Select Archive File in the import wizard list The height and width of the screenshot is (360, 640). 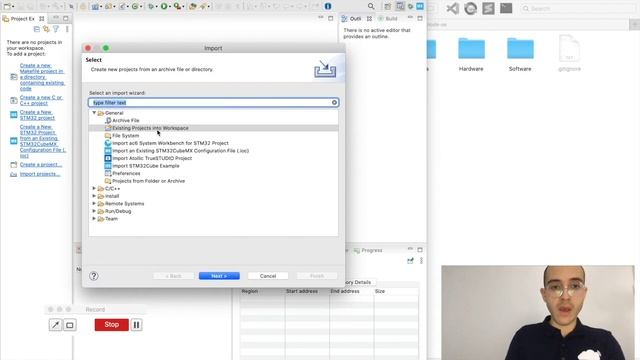(x=126, y=120)
